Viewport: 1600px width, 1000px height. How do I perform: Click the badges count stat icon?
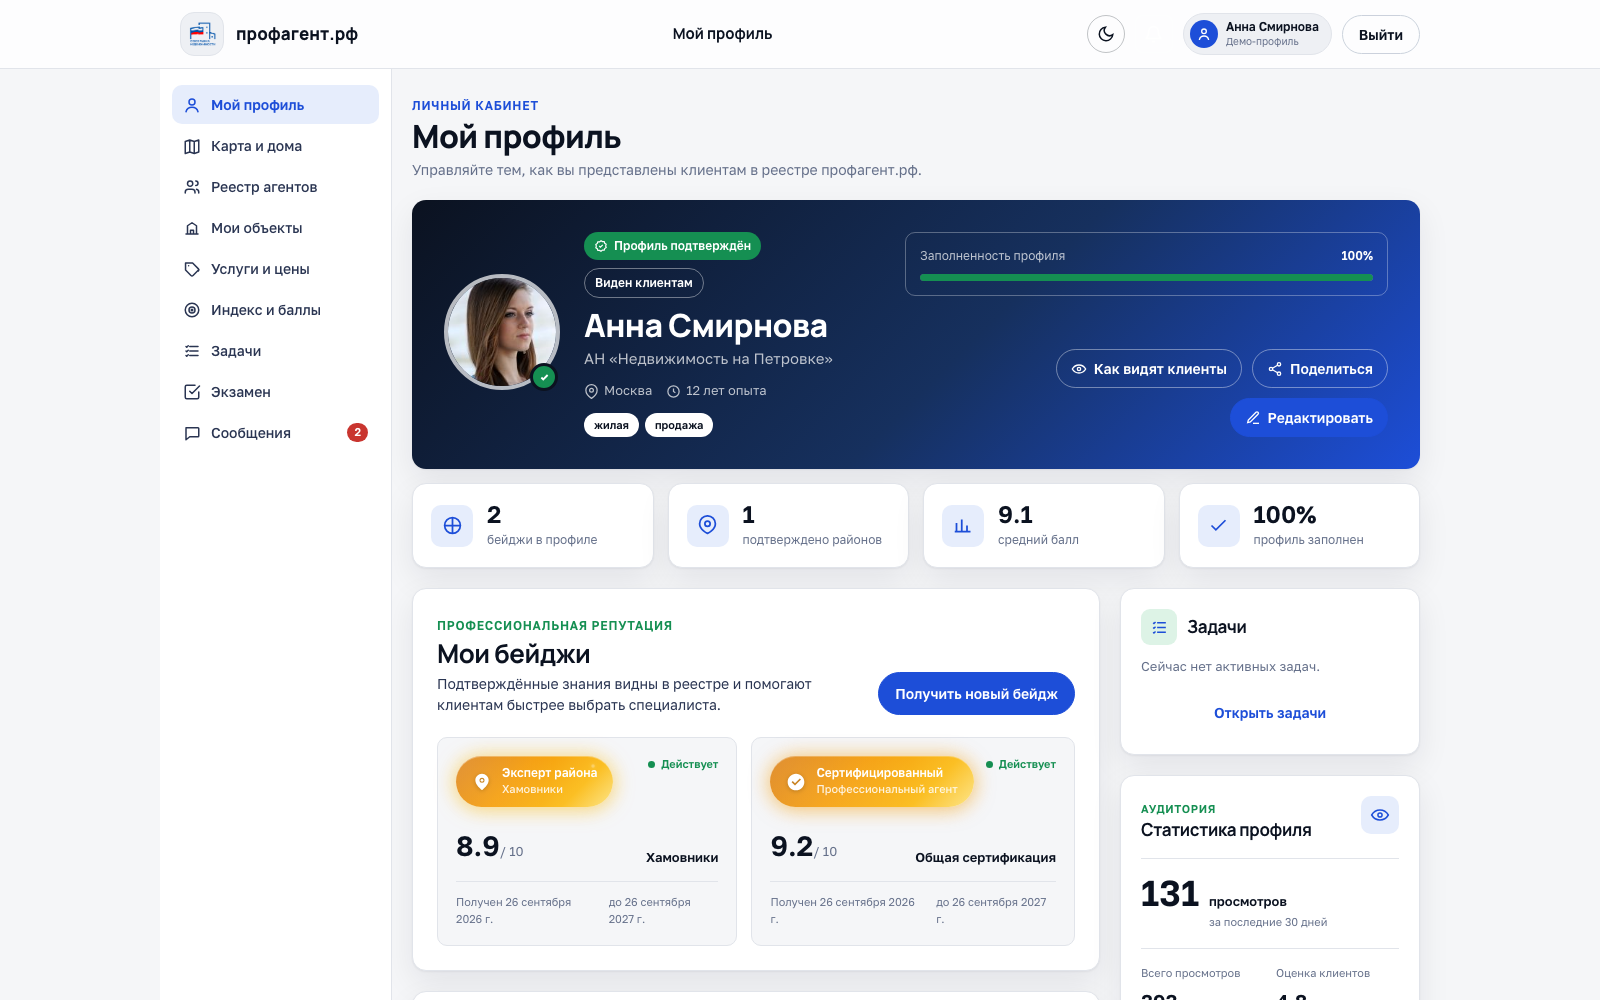coord(452,526)
